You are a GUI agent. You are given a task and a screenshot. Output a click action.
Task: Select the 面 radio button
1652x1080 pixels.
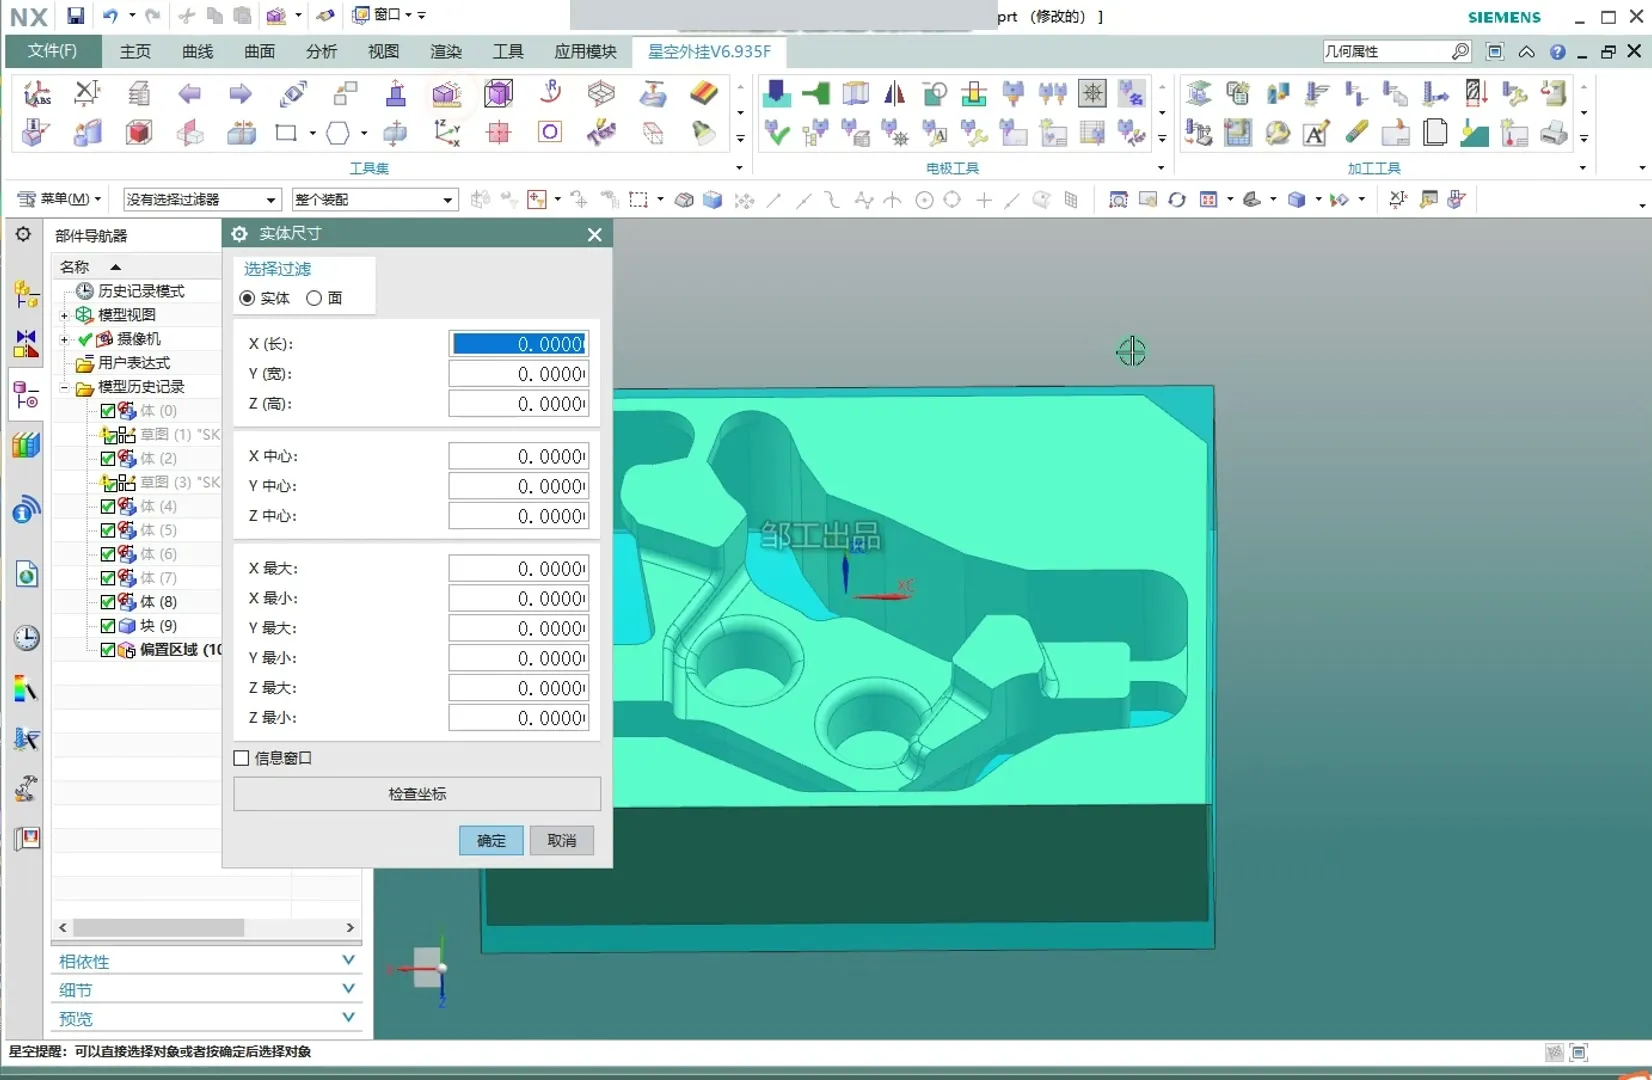314,298
